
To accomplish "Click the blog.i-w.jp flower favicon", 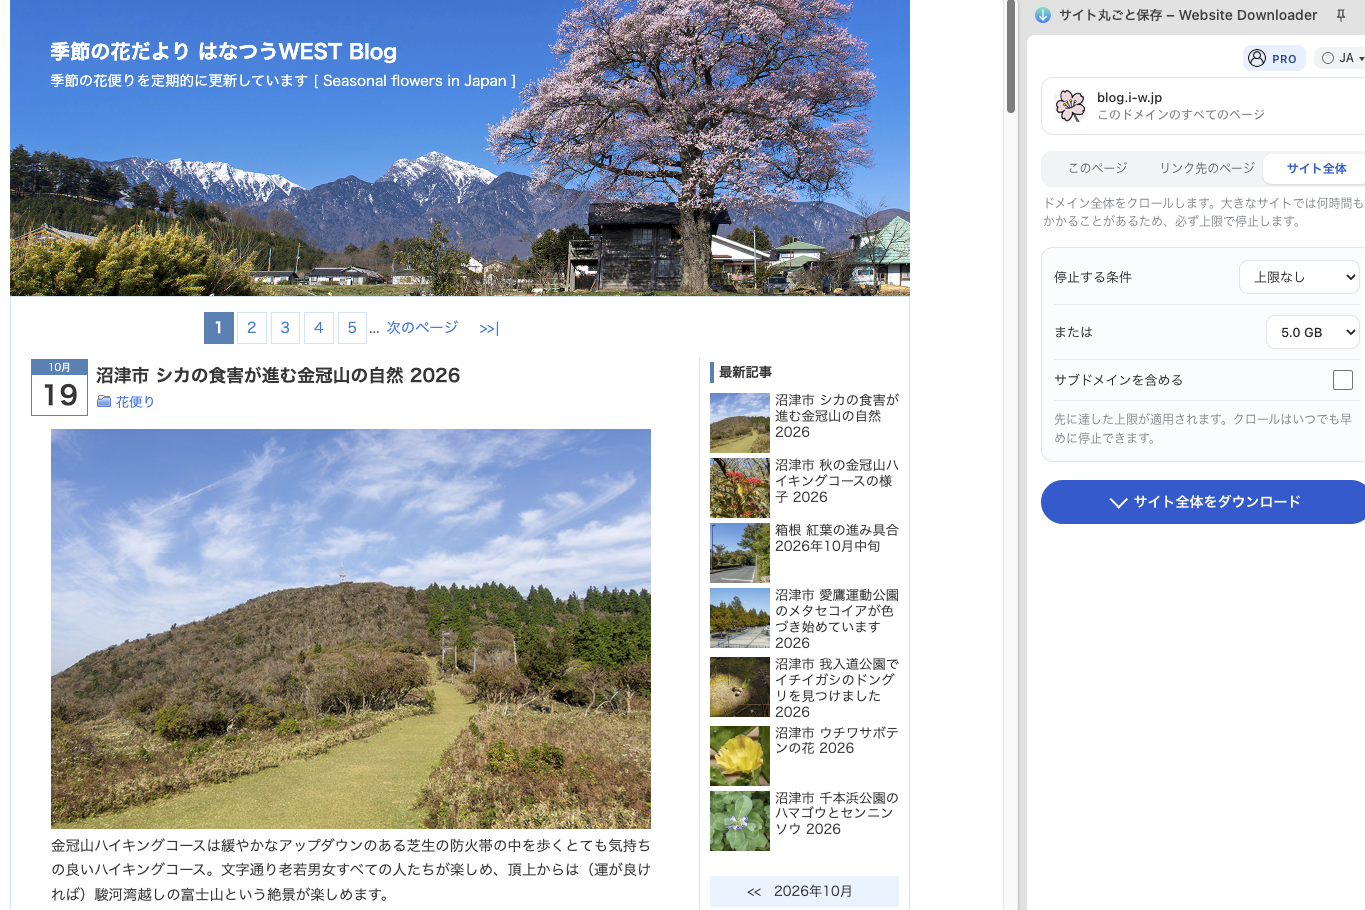I will click(x=1070, y=106).
